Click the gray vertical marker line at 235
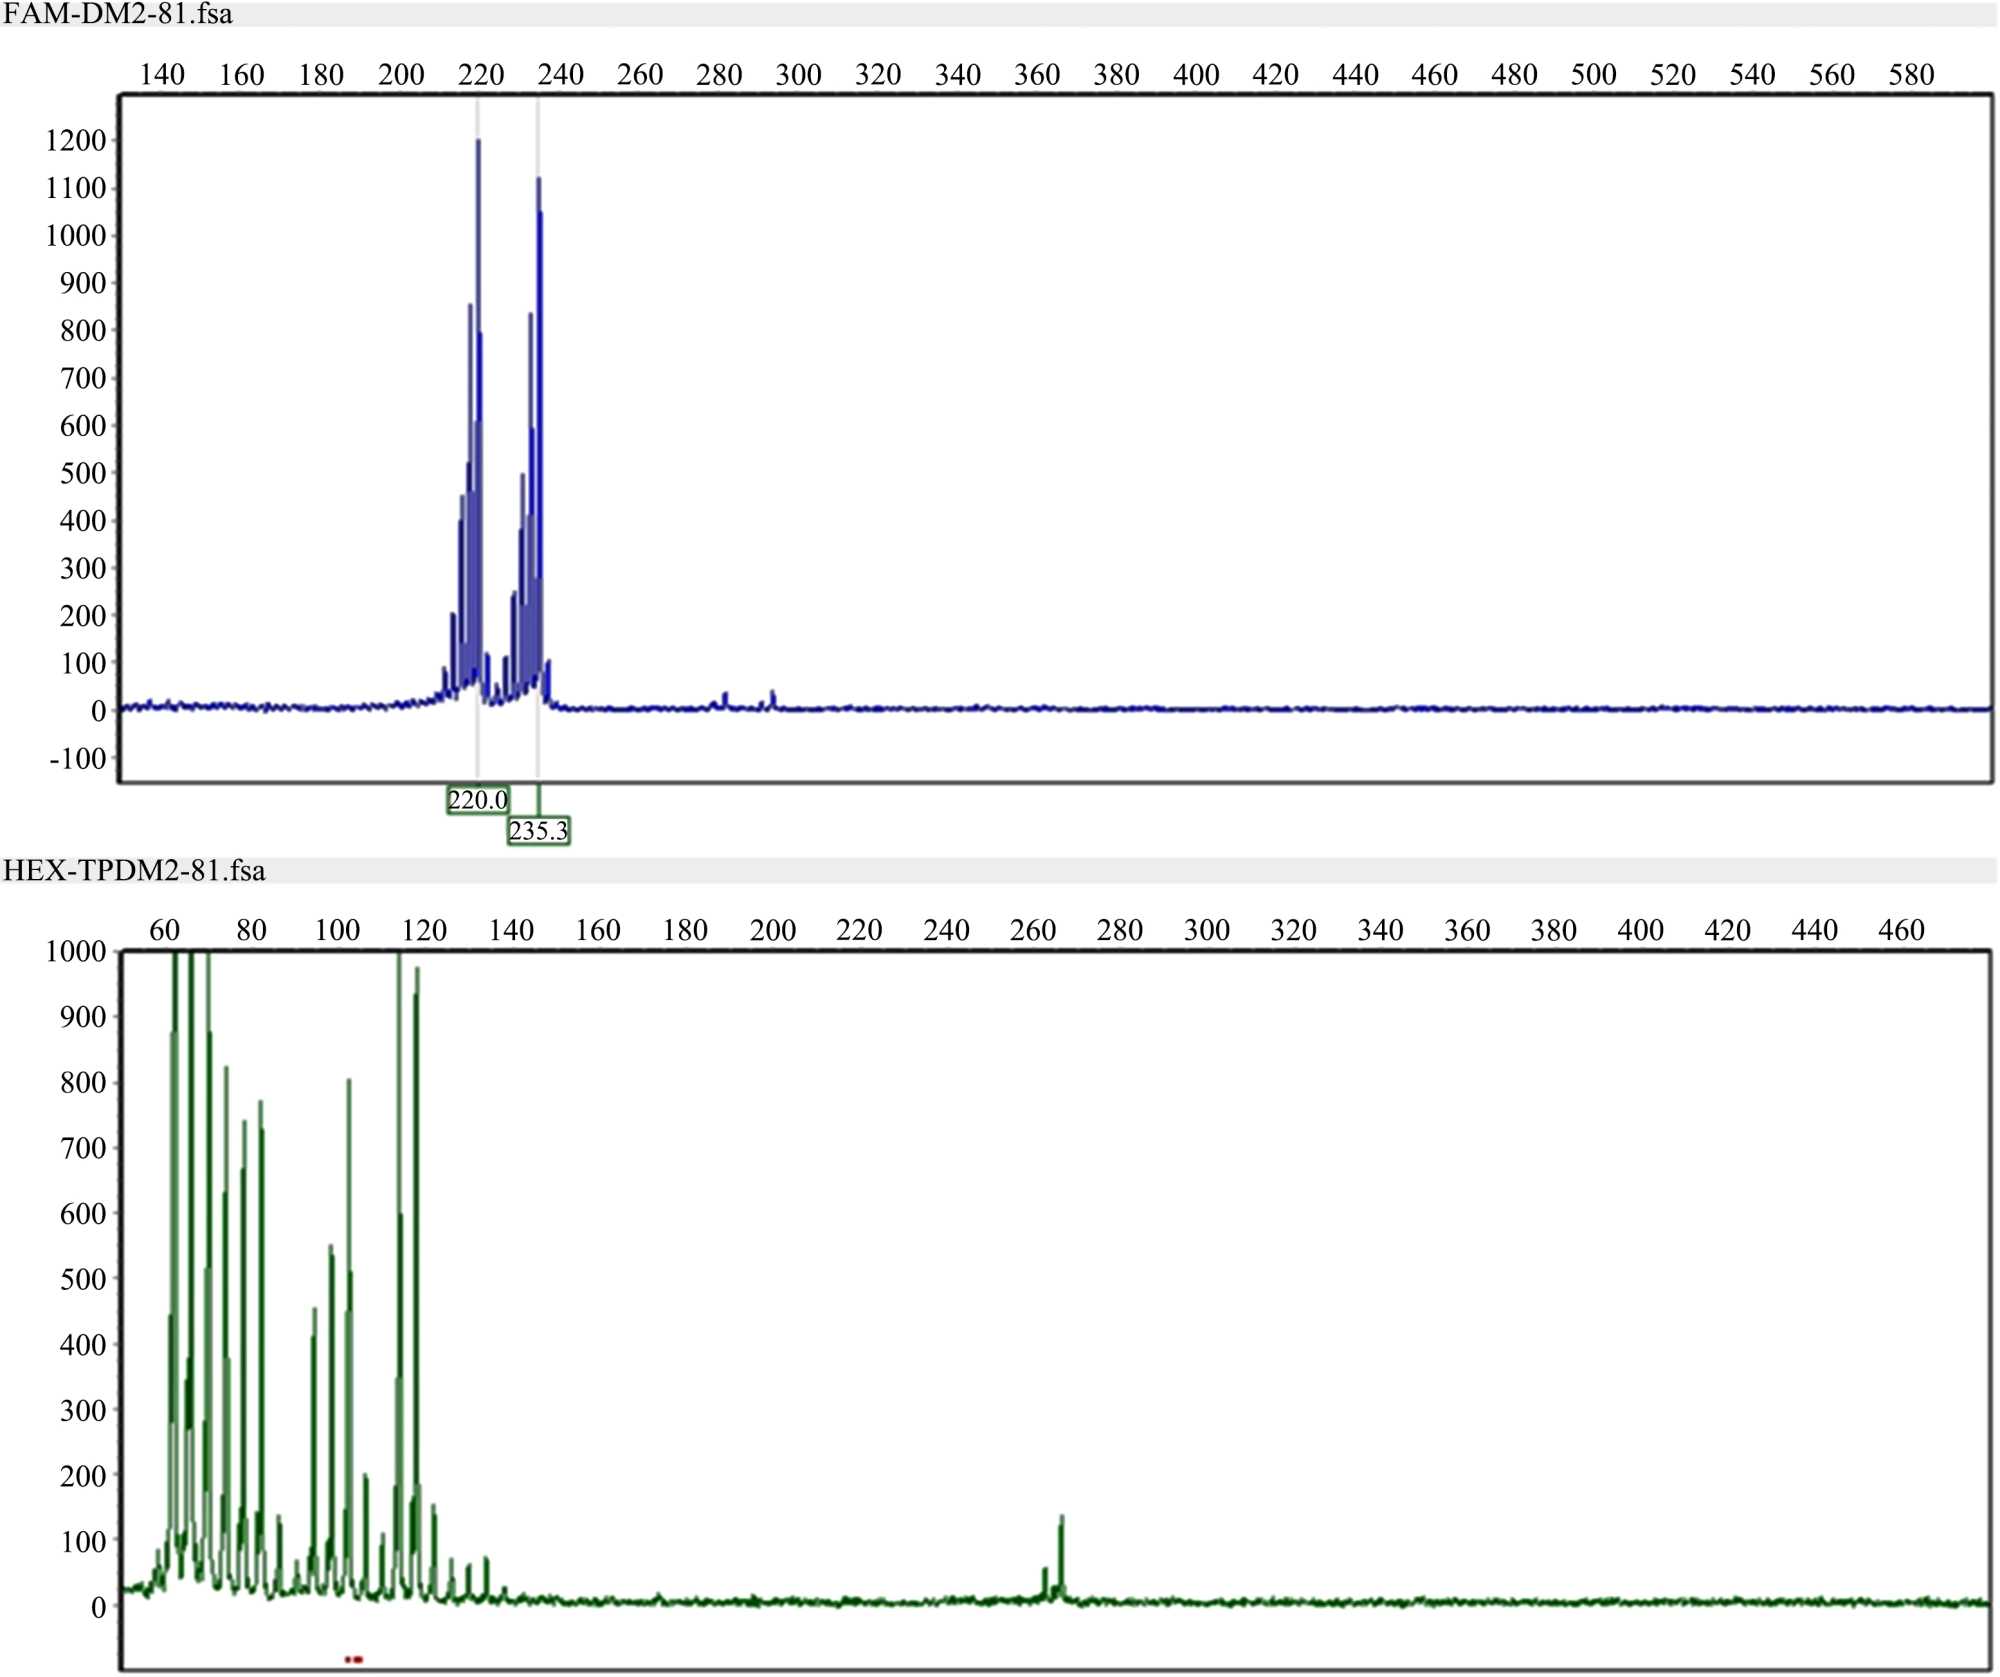 (538, 745)
